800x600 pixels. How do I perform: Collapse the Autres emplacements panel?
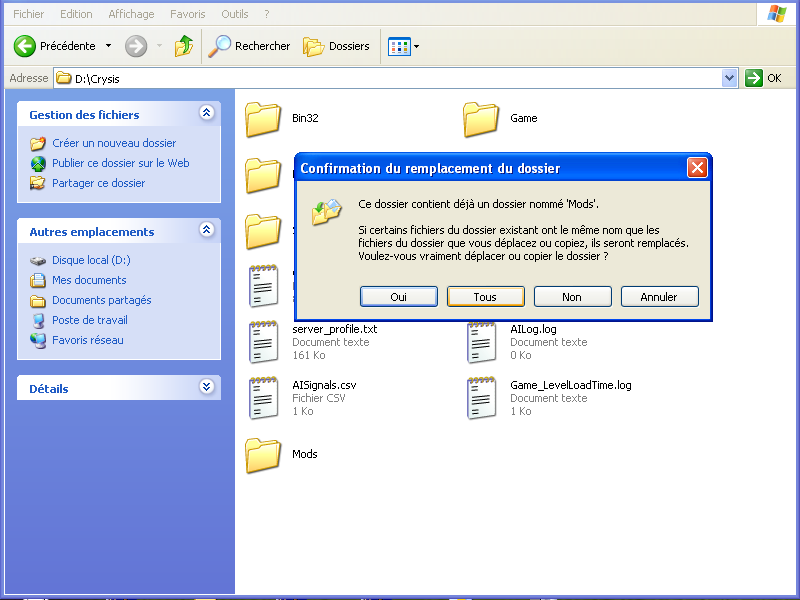pos(207,230)
